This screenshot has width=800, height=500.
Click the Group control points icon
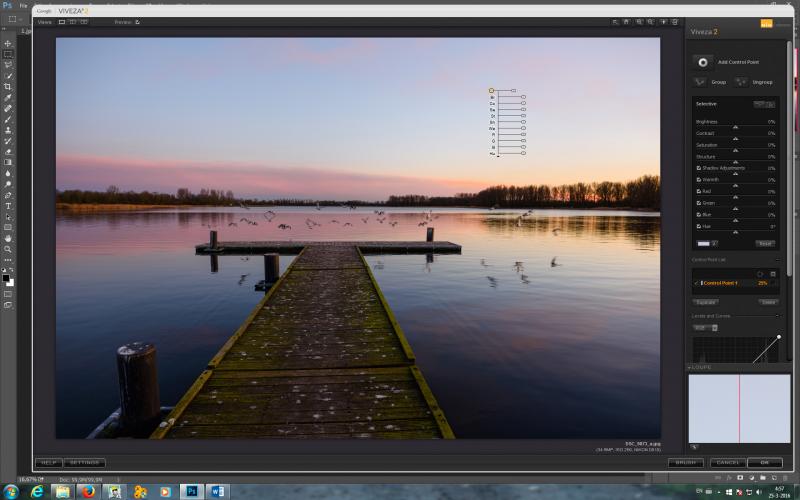tap(699, 82)
